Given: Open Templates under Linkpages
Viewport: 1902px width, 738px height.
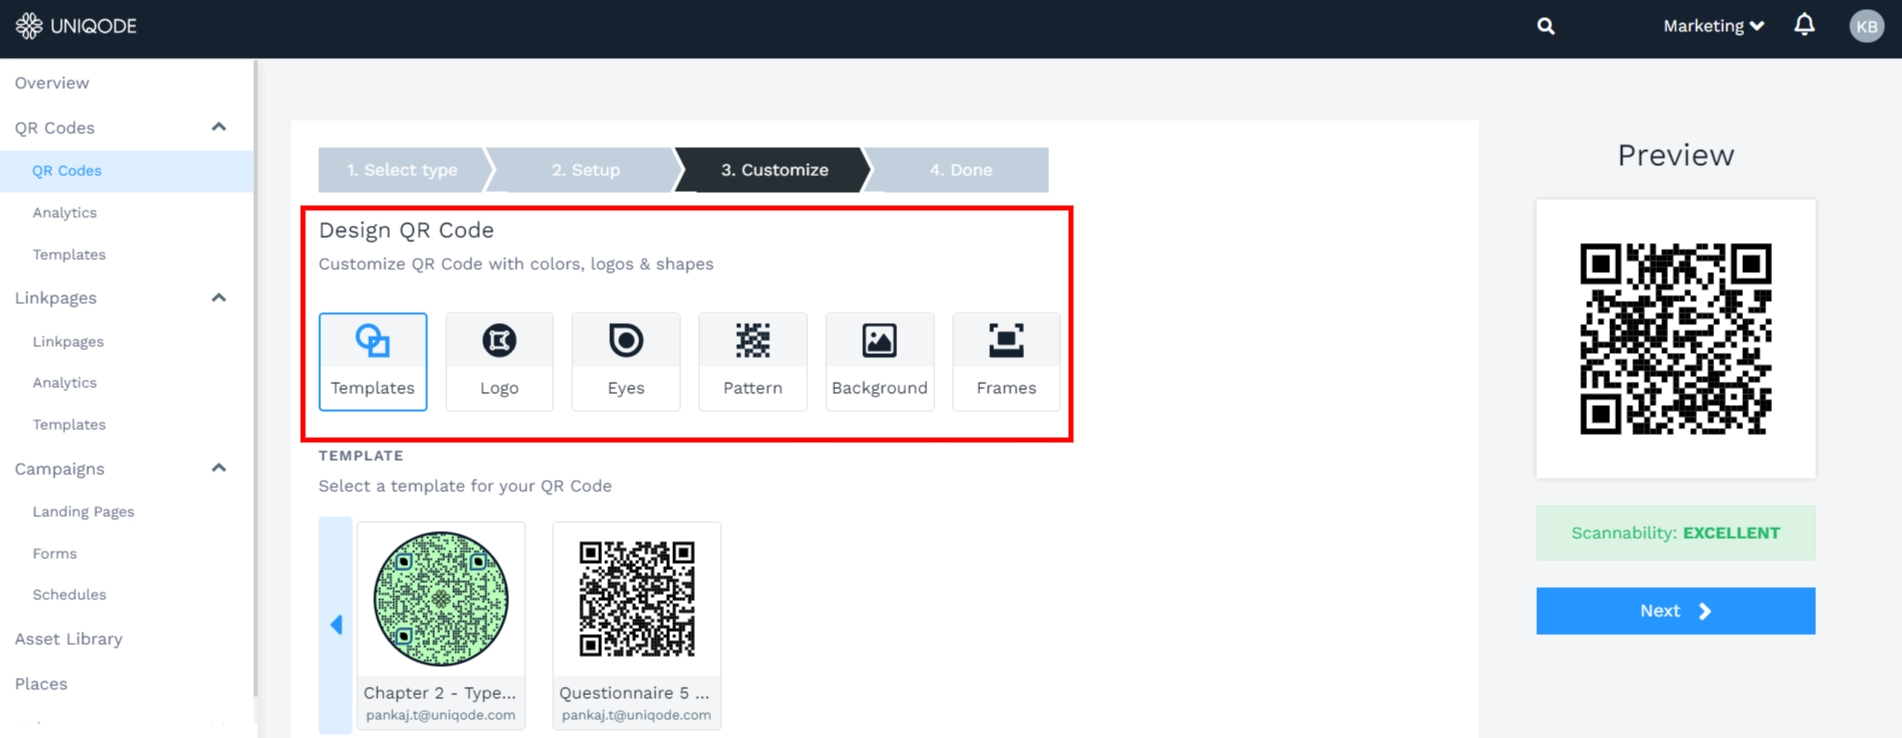Looking at the screenshot, I should coord(69,425).
